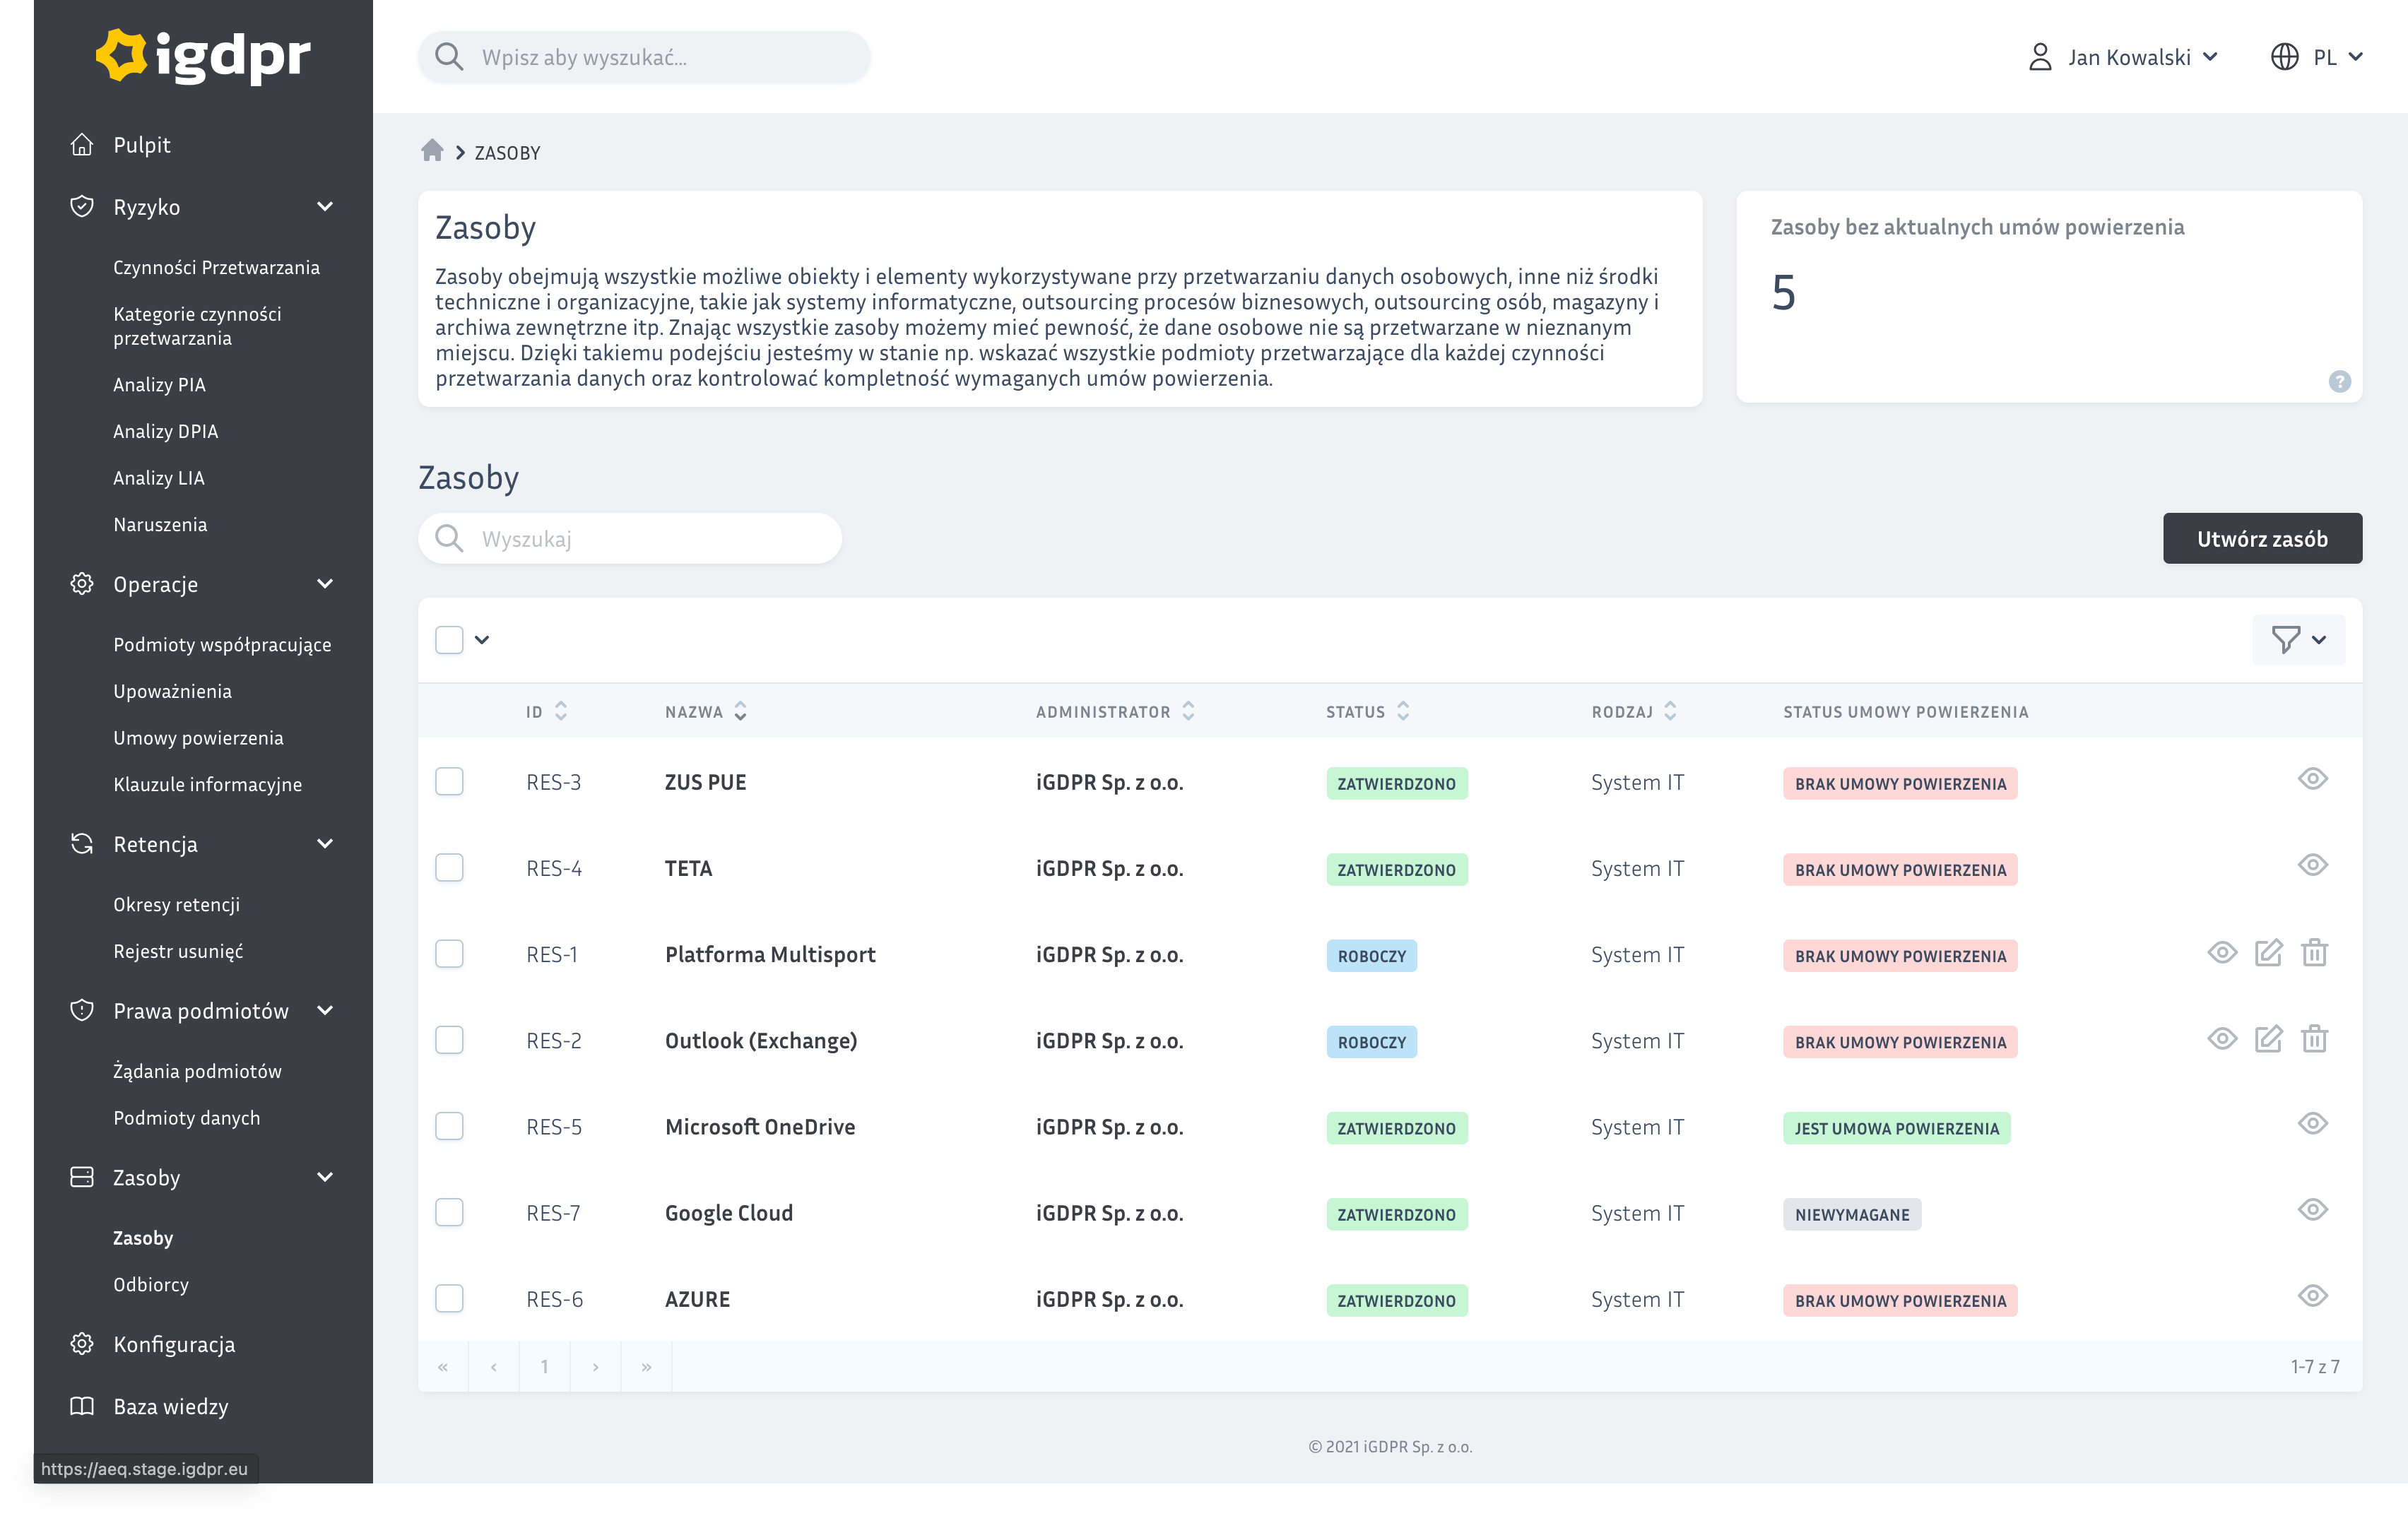Sort the table by Administrator column

1188,711
